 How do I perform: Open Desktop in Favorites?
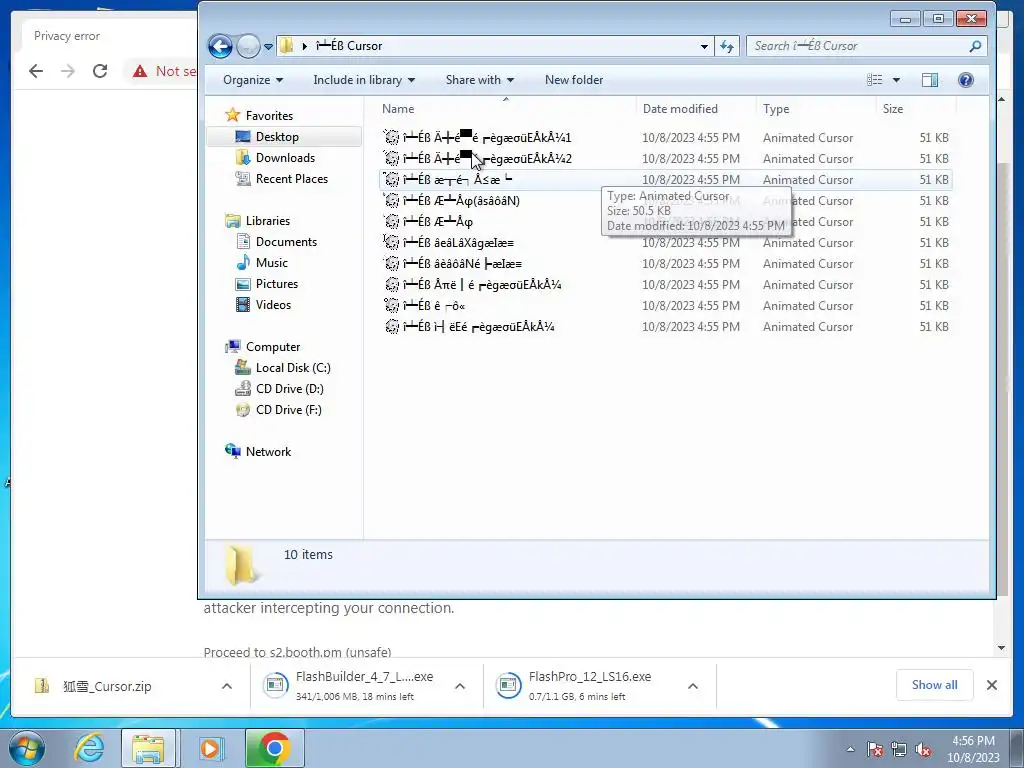click(277, 136)
